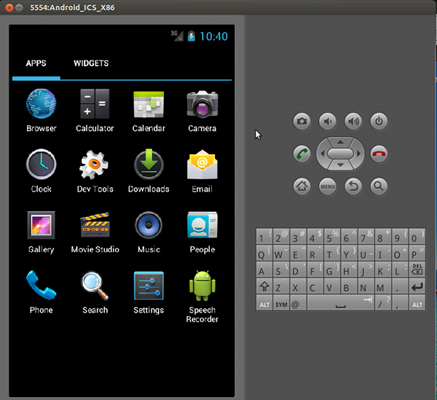Switch to the WIDGETS tab
The width and height of the screenshot is (437, 400).
(x=91, y=63)
